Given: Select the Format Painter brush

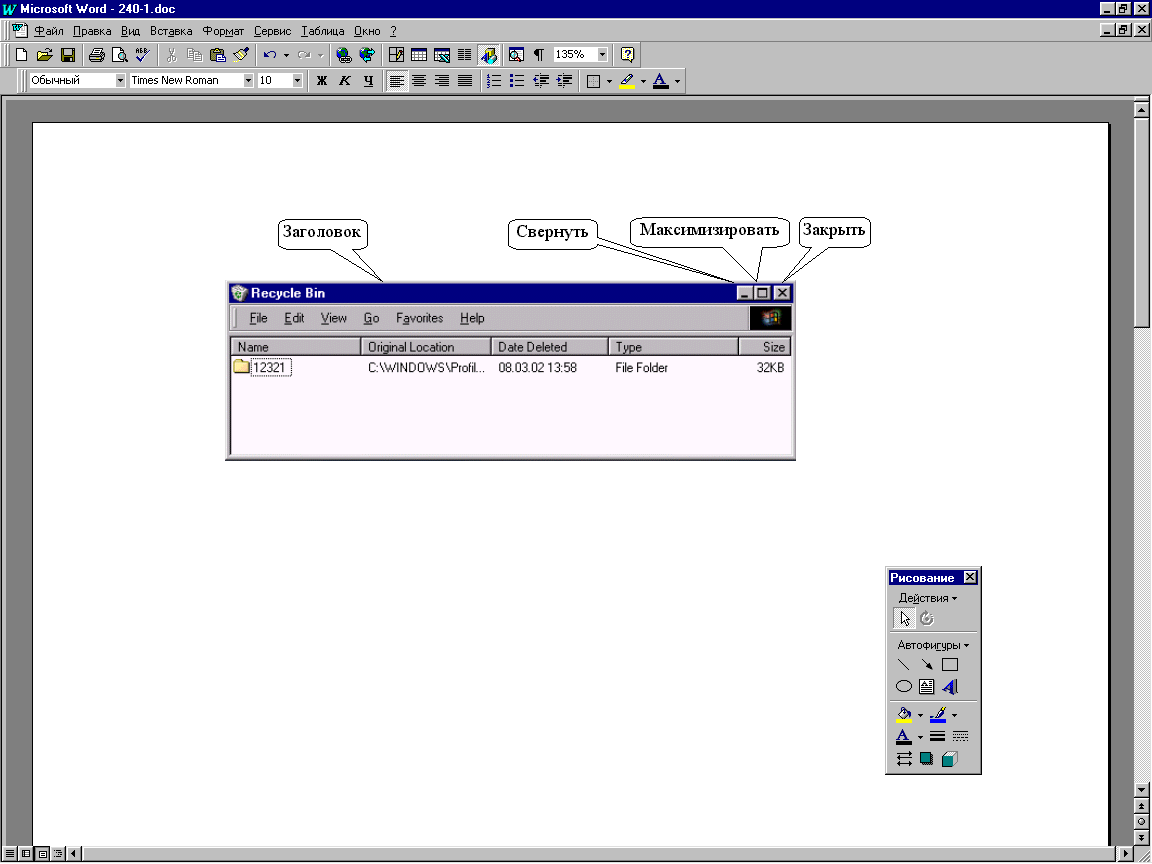Looking at the screenshot, I should click(241, 54).
